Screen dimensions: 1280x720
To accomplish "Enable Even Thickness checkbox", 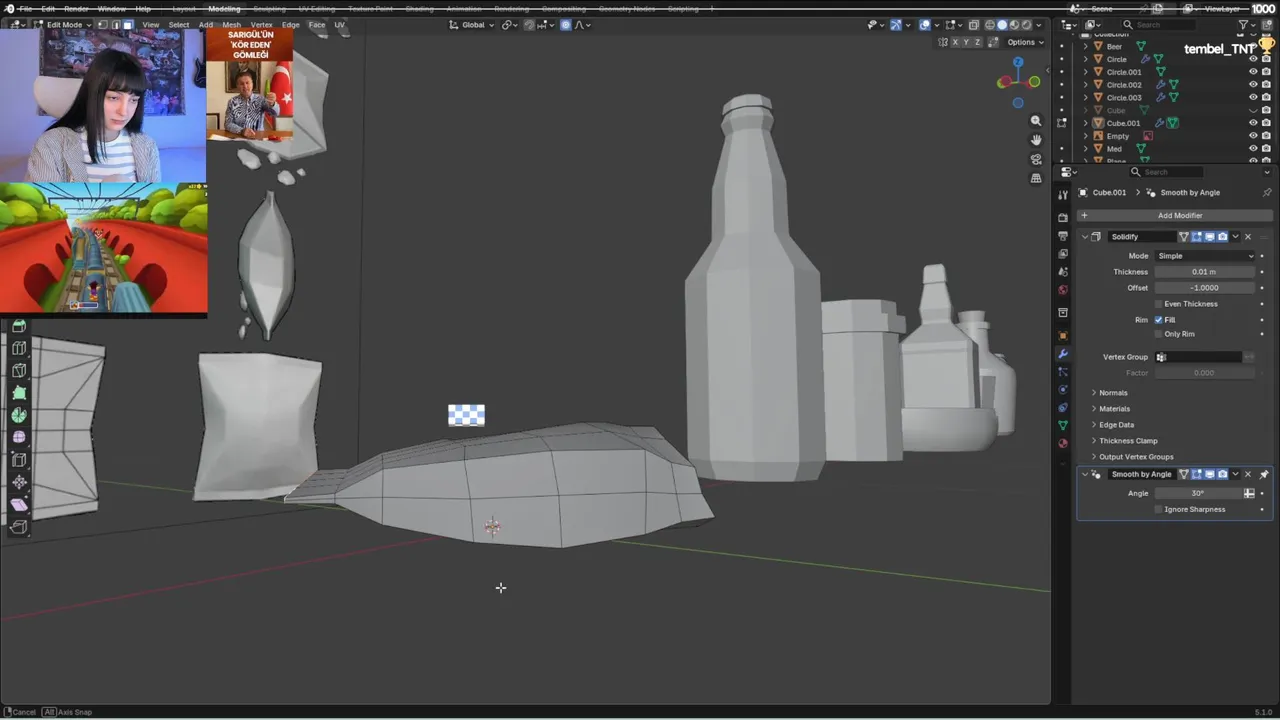I will [x=1158, y=304].
